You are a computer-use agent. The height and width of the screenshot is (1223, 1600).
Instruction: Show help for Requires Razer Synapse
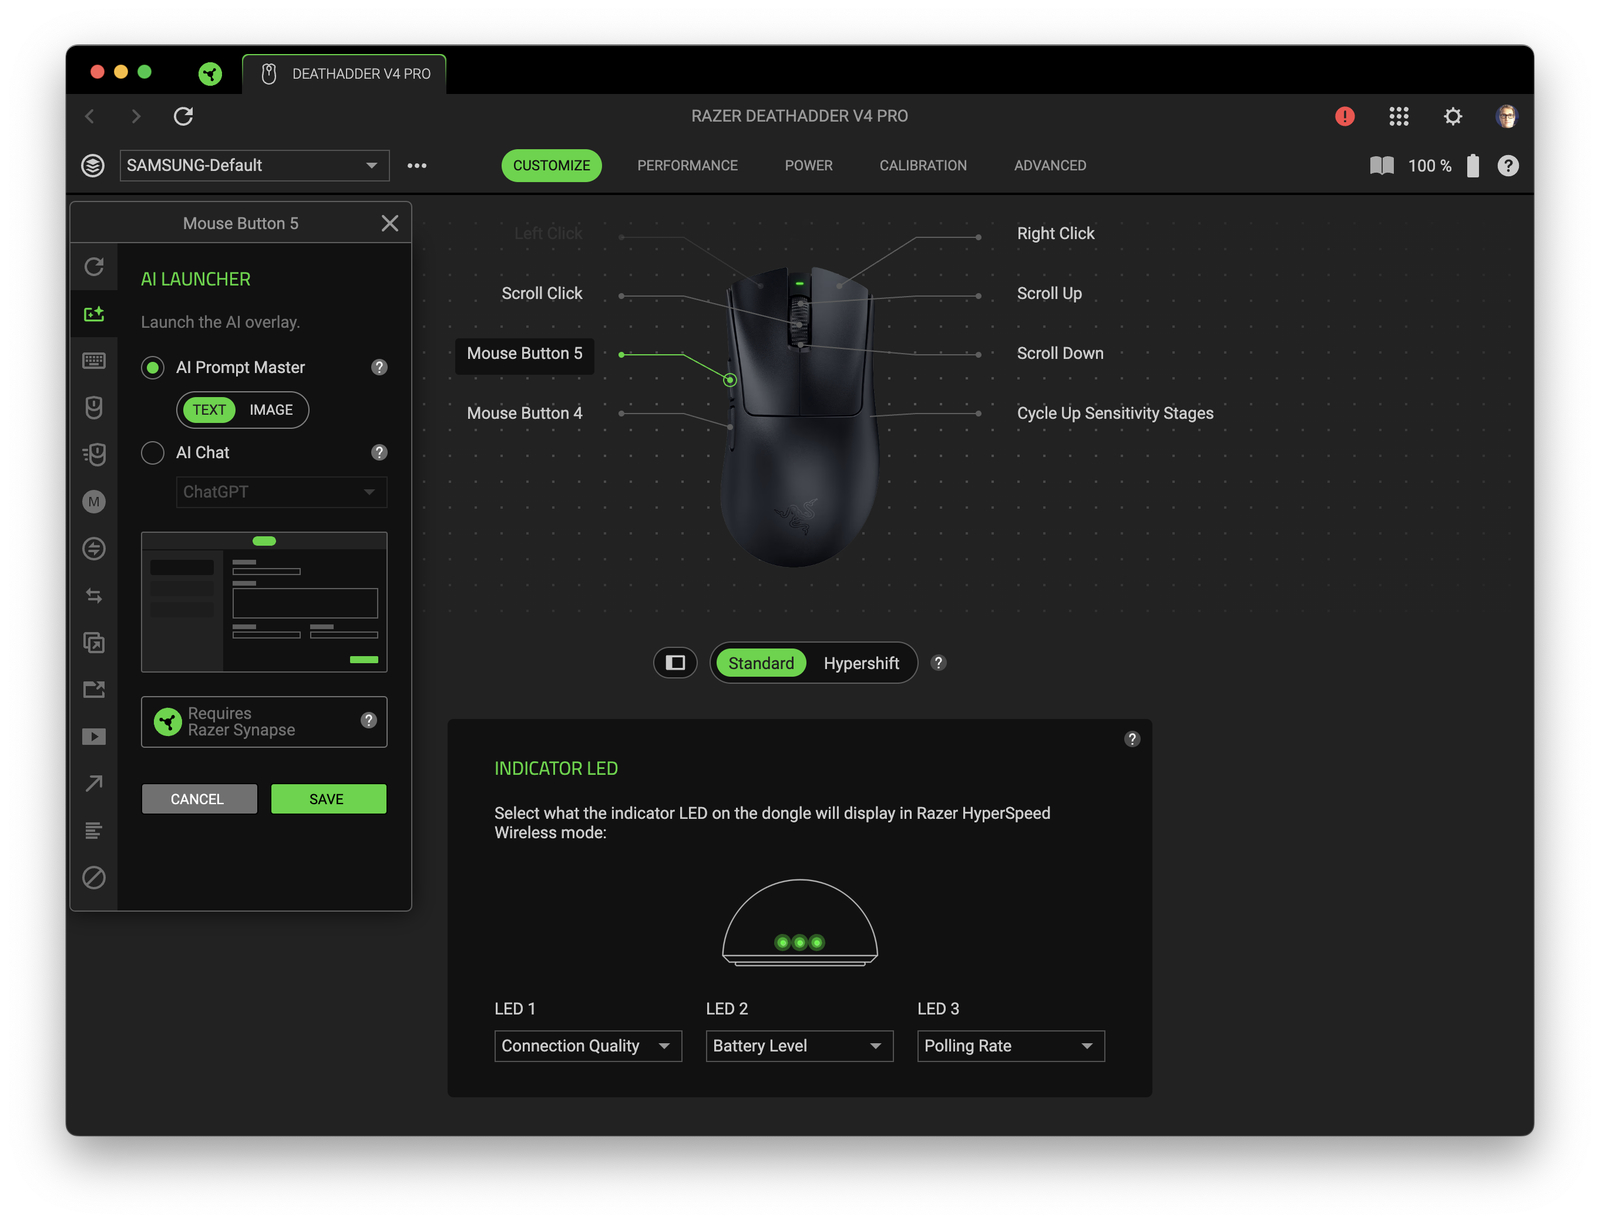(369, 720)
